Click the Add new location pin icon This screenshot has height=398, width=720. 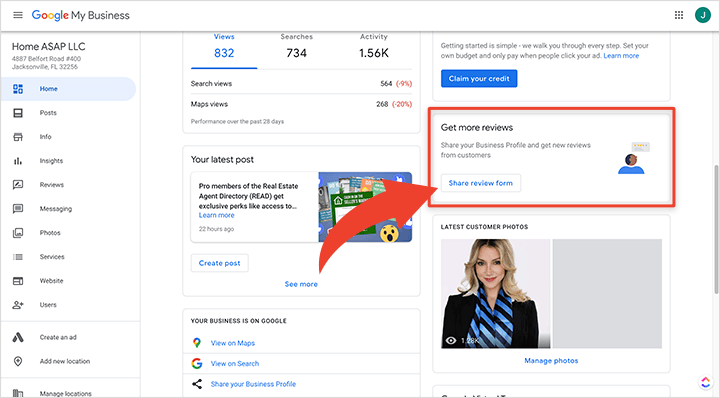point(18,361)
